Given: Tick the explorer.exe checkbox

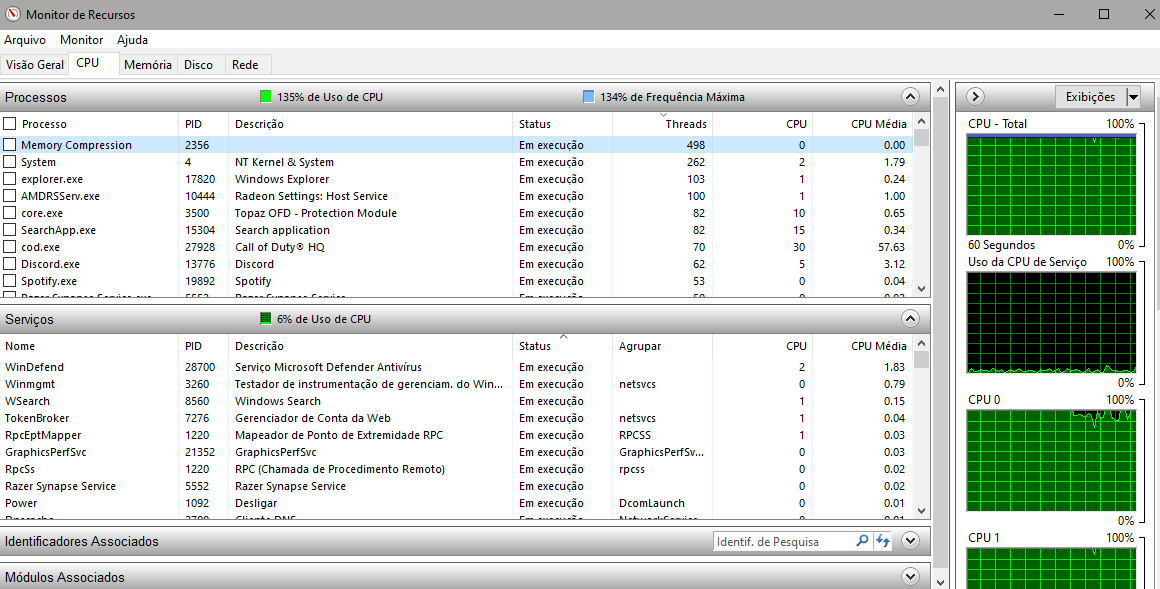Looking at the screenshot, I should [10, 179].
